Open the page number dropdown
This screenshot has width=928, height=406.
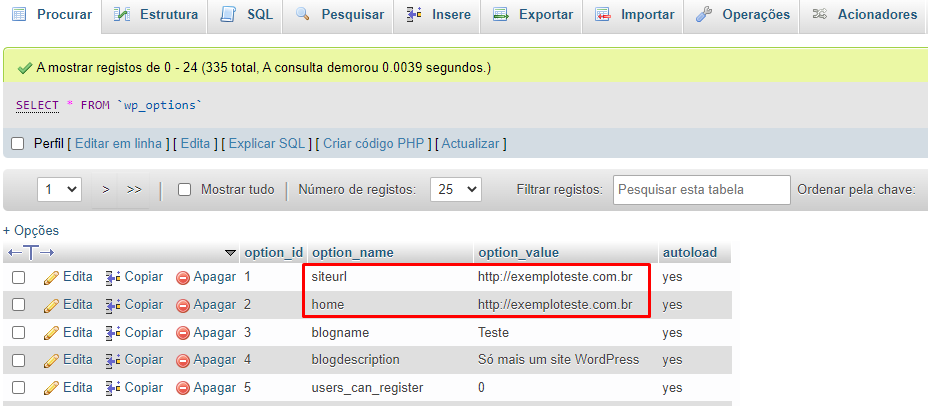pos(60,189)
